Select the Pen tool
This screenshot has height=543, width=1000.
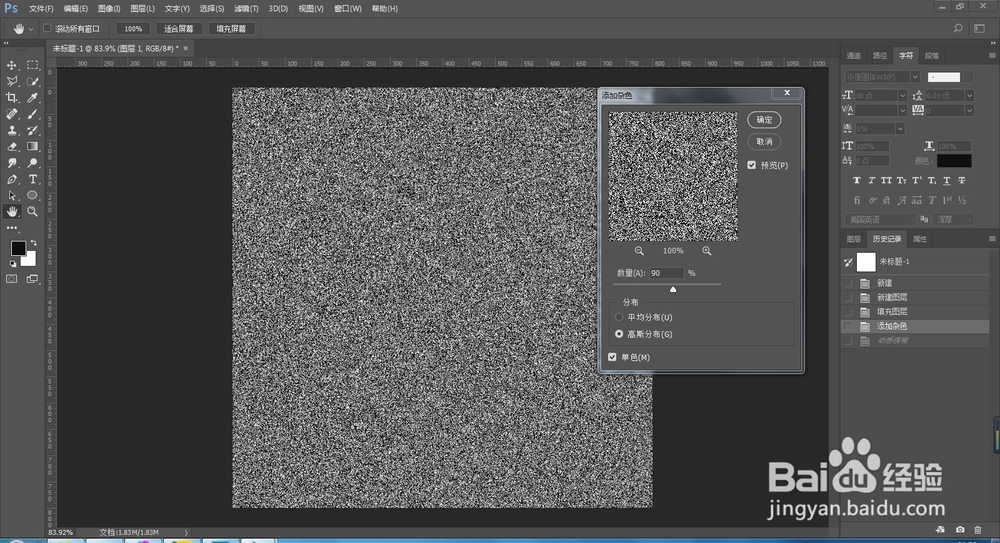point(11,179)
